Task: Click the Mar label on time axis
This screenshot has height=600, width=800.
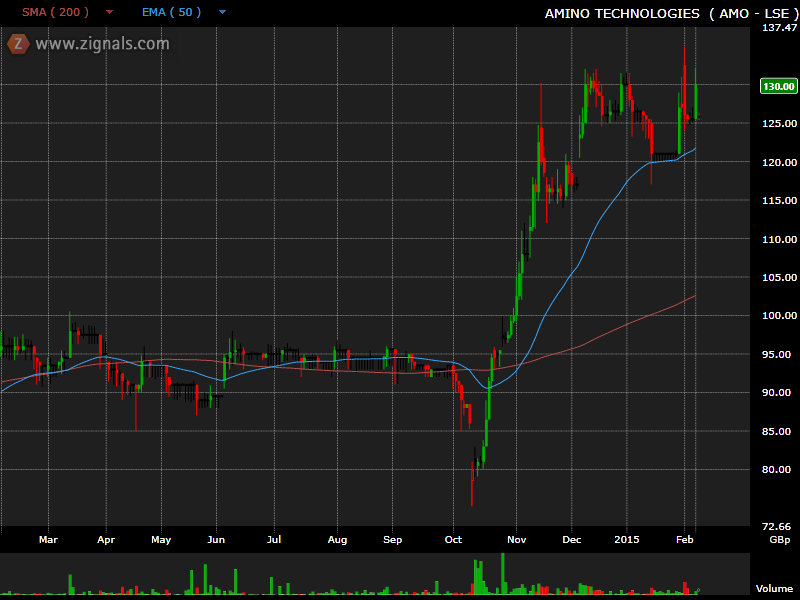Action: [48, 539]
